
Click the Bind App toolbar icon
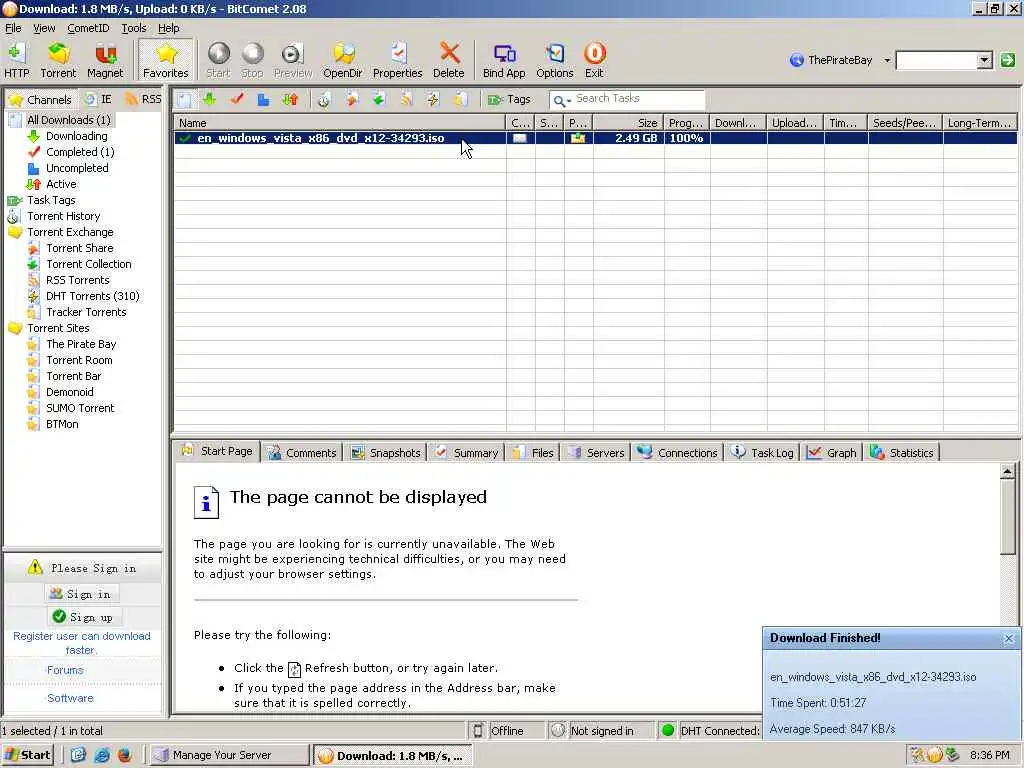(504, 60)
